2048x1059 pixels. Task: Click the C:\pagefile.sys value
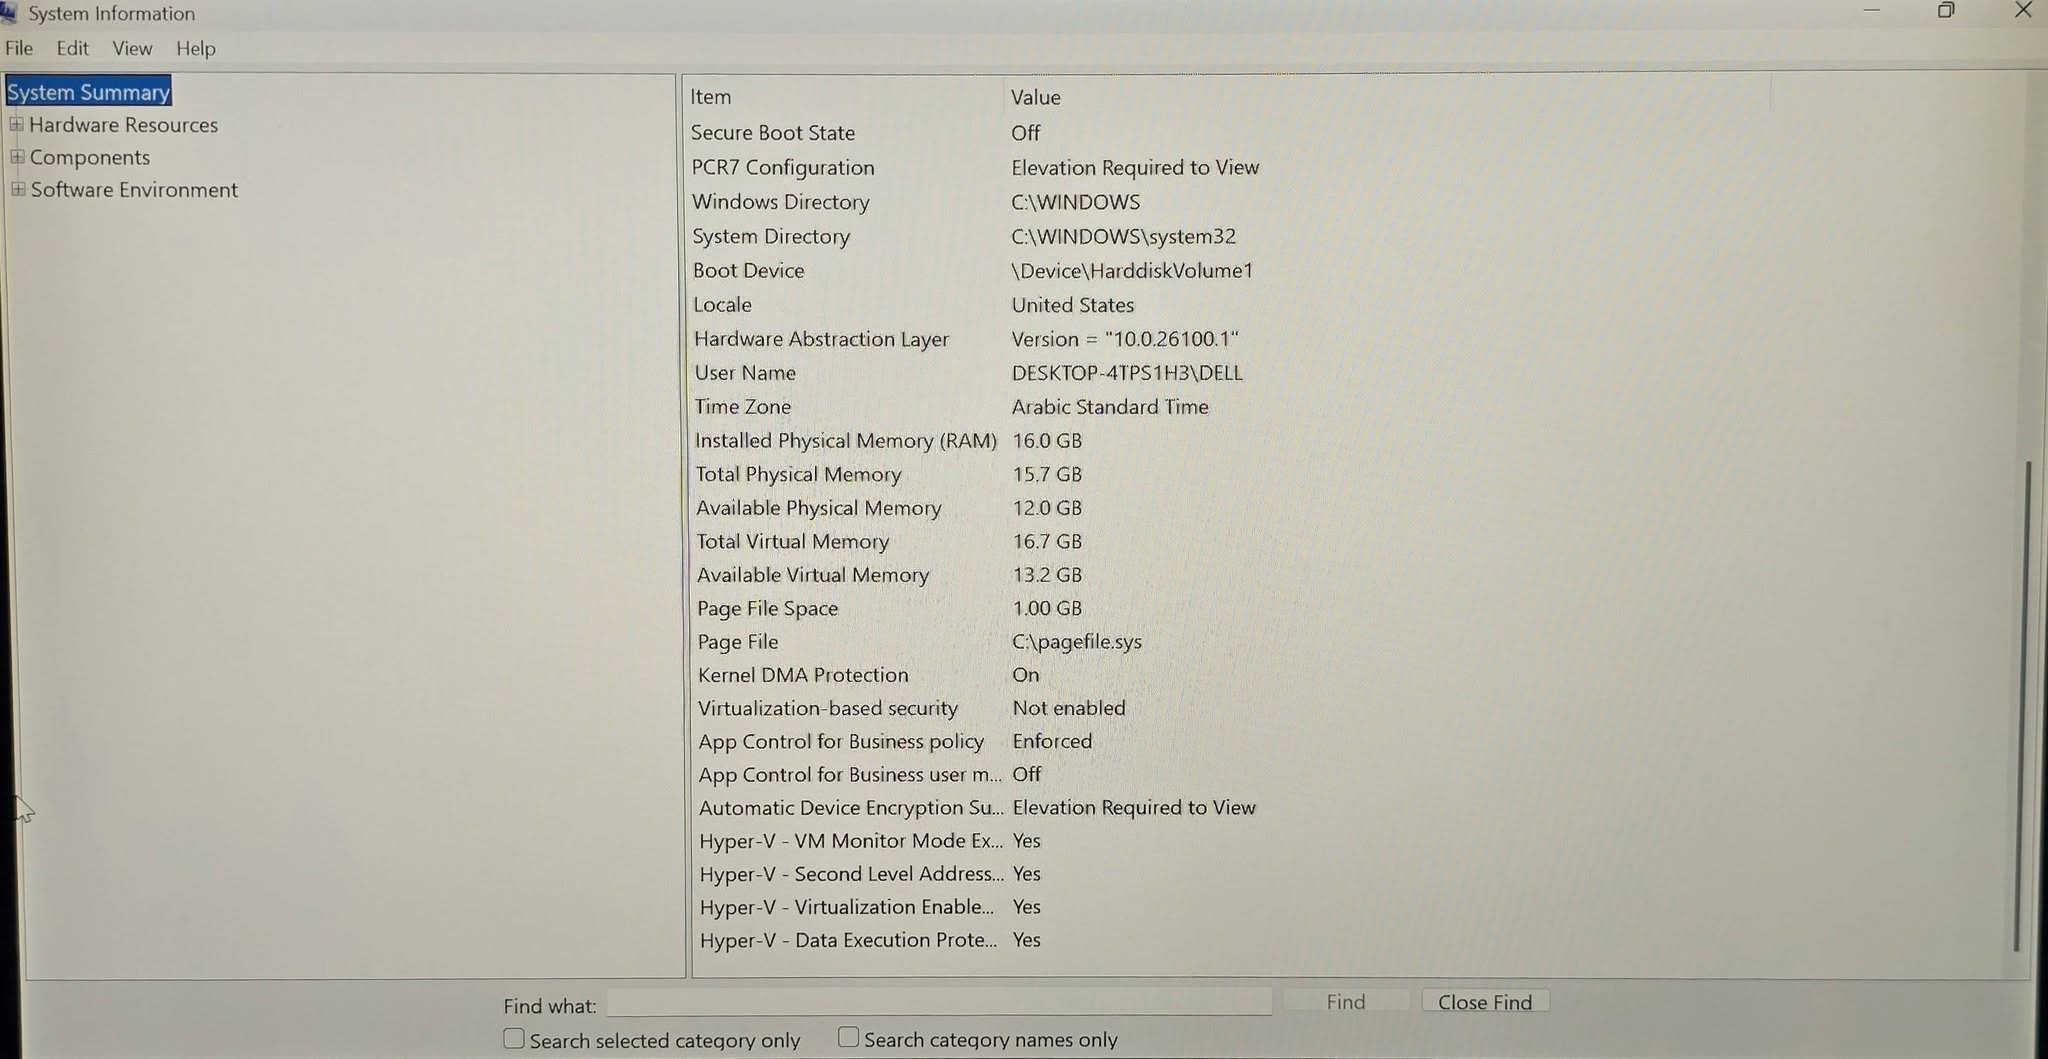[x=1077, y=642]
